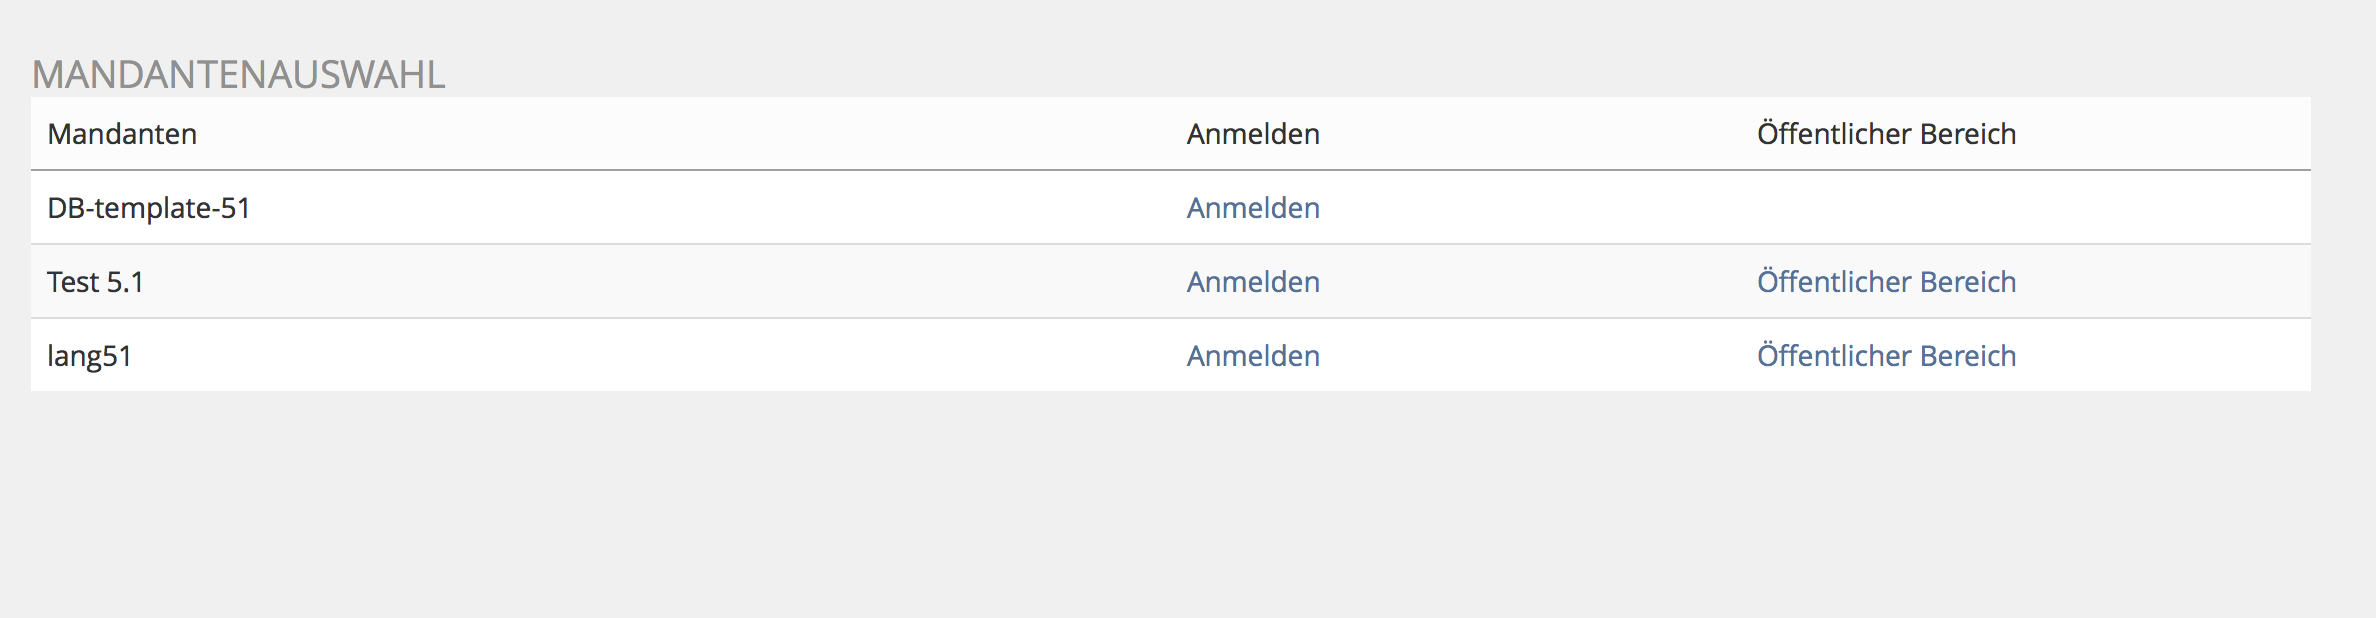
Task: Click gray margin right of the table
Action: click(2344, 250)
